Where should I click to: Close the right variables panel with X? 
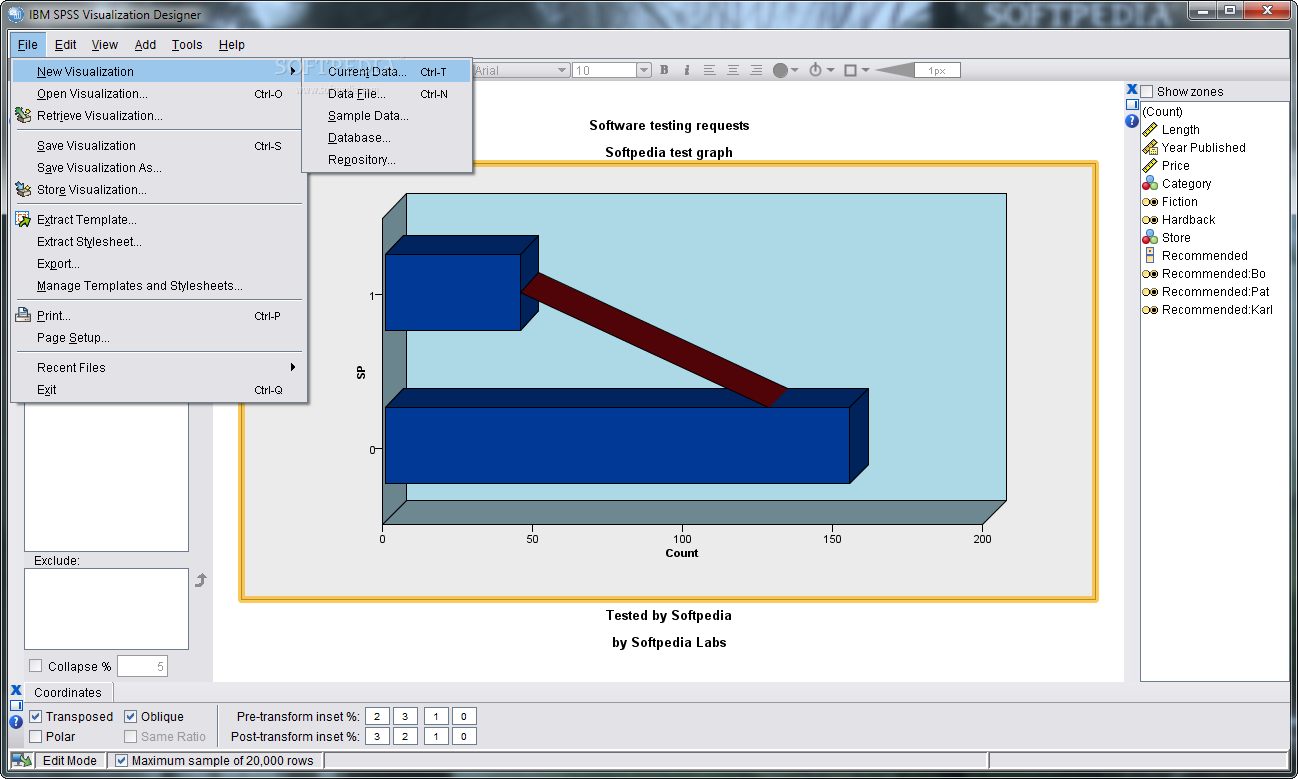click(x=1132, y=89)
